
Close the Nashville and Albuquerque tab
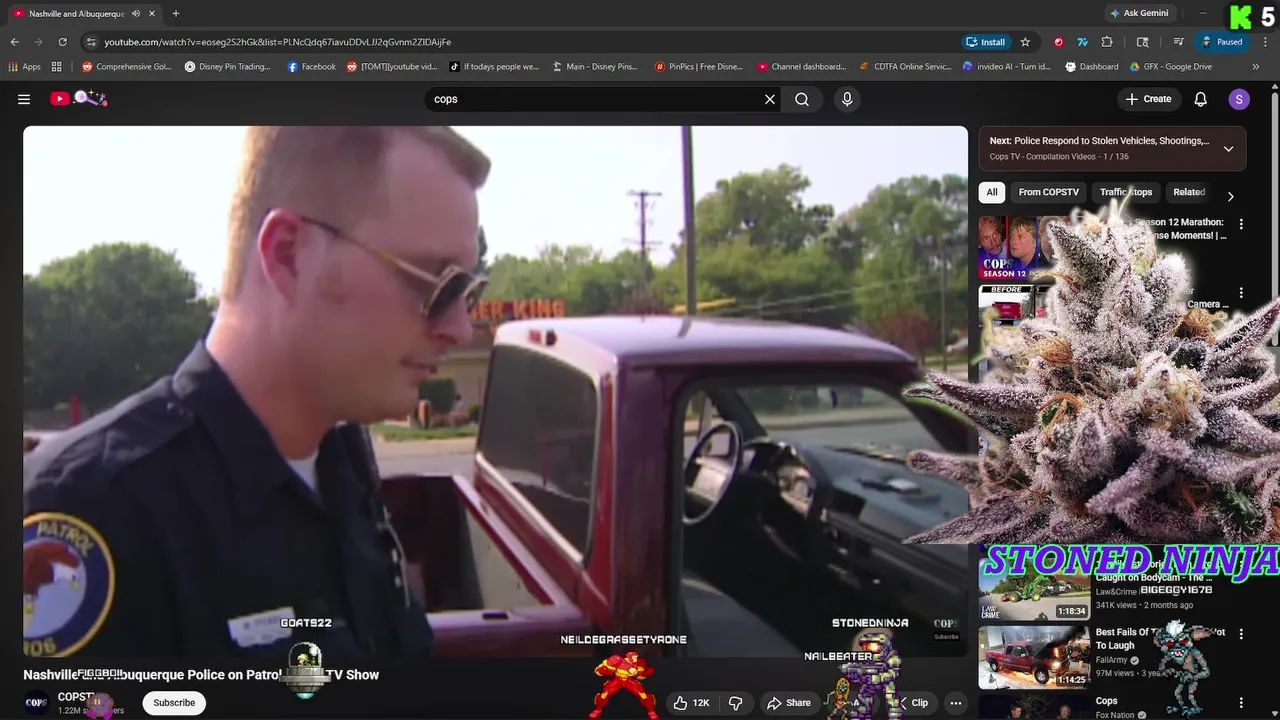point(152,13)
